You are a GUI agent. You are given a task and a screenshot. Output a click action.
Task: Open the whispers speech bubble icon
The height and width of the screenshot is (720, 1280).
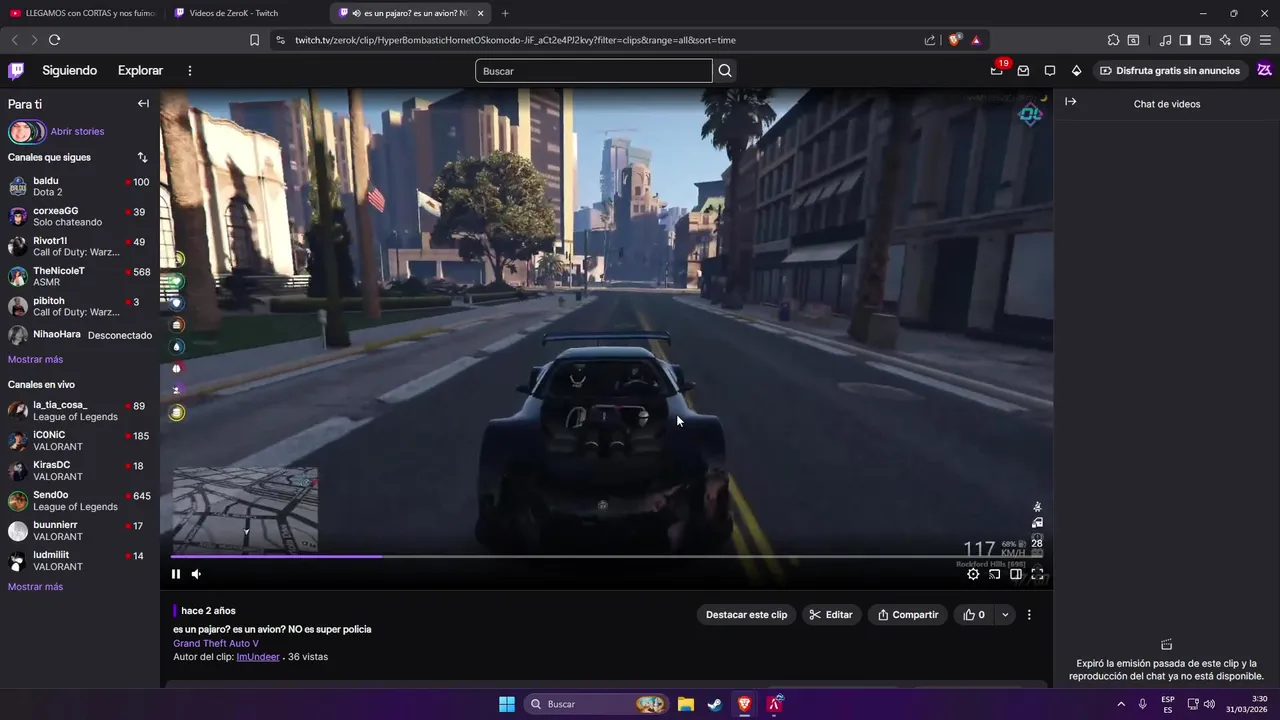1050,70
